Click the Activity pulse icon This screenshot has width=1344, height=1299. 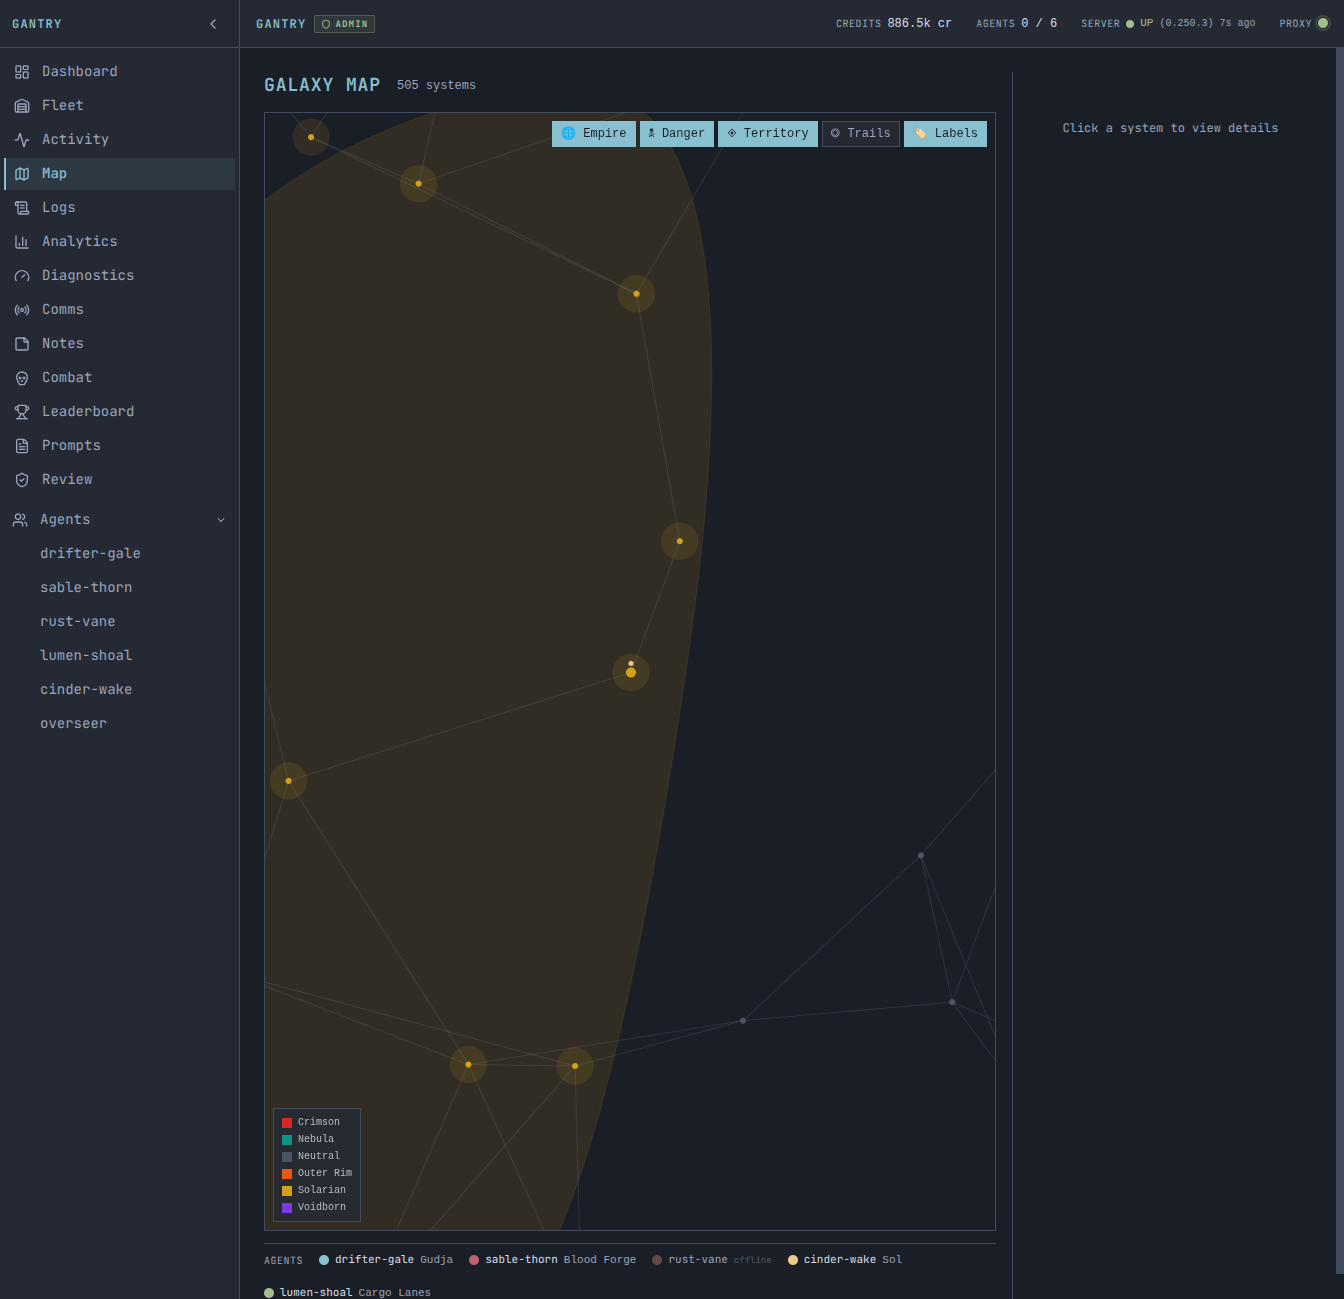(x=22, y=140)
